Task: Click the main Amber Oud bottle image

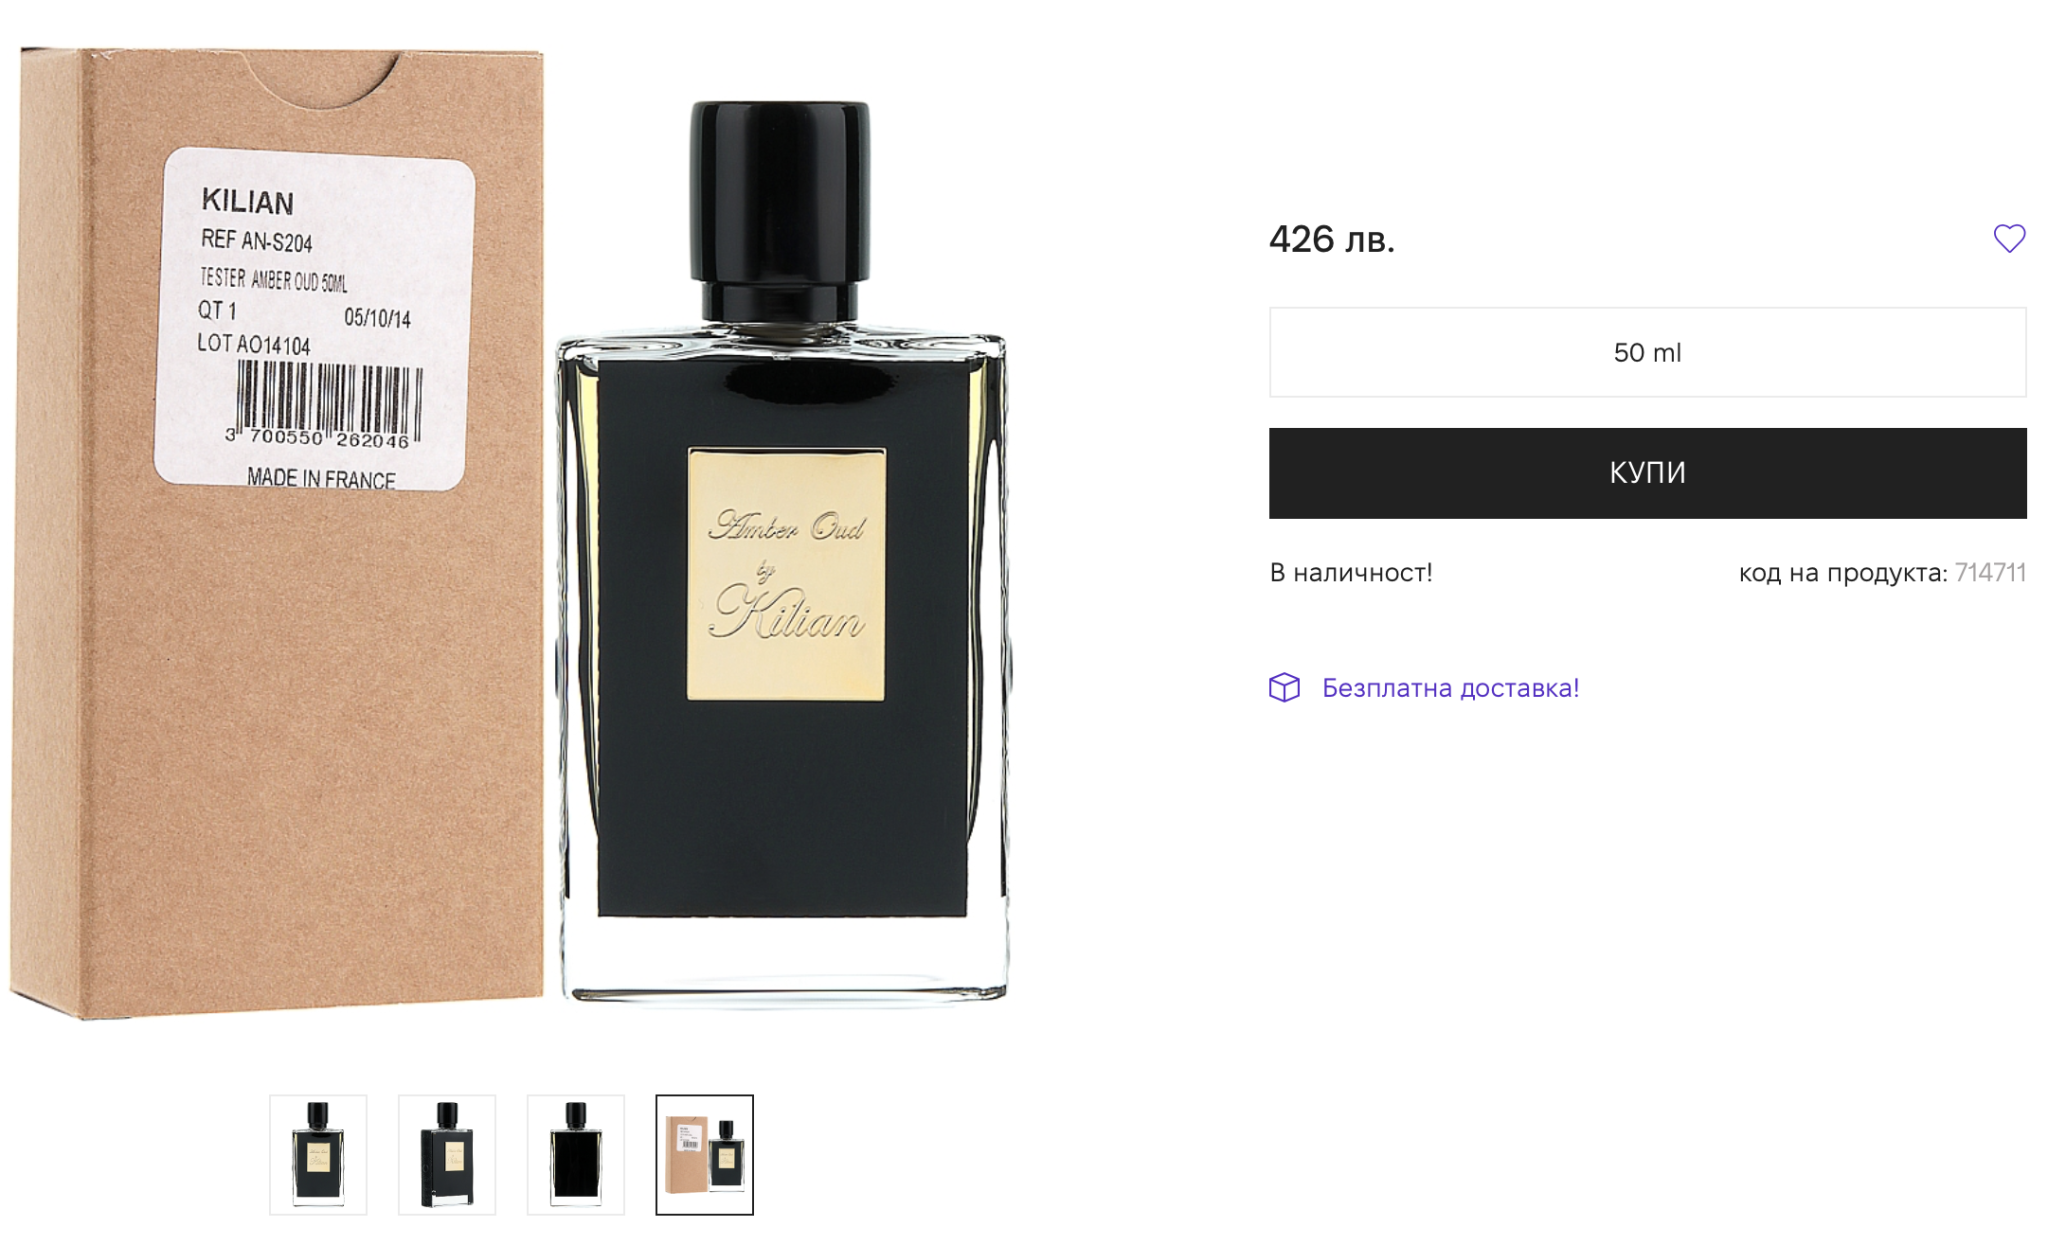Action: (x=782, y=550)
